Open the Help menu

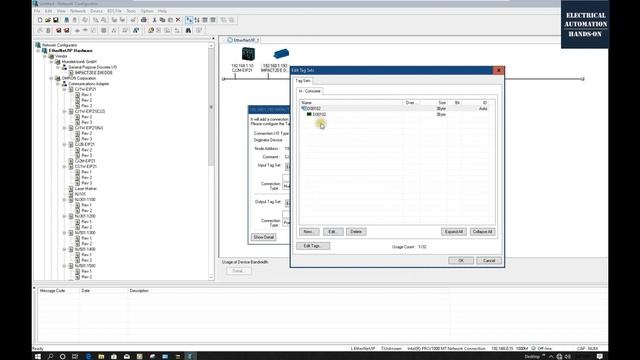(162, 11)
